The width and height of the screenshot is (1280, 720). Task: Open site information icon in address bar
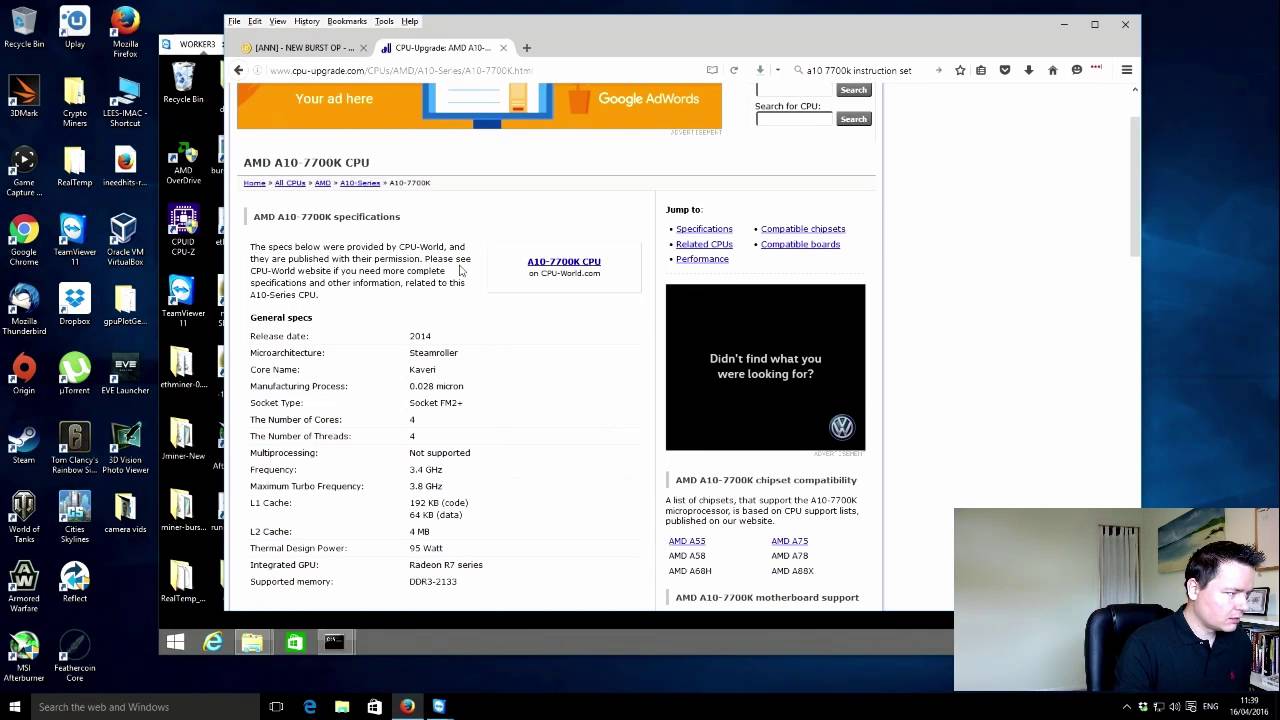[257, 70]
